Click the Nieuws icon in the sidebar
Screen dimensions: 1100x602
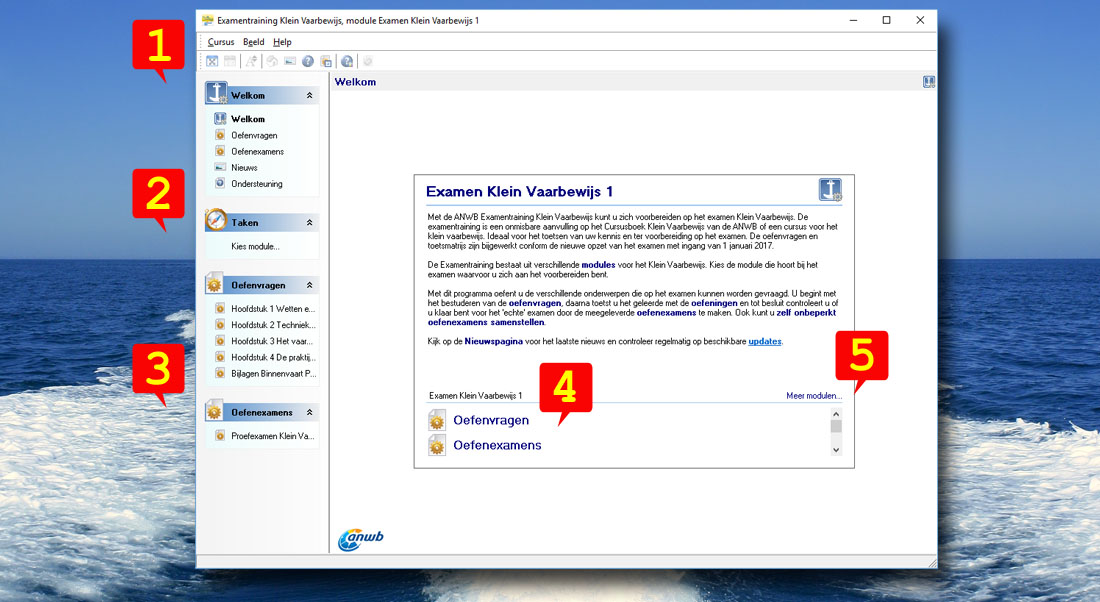pos(221,168)
